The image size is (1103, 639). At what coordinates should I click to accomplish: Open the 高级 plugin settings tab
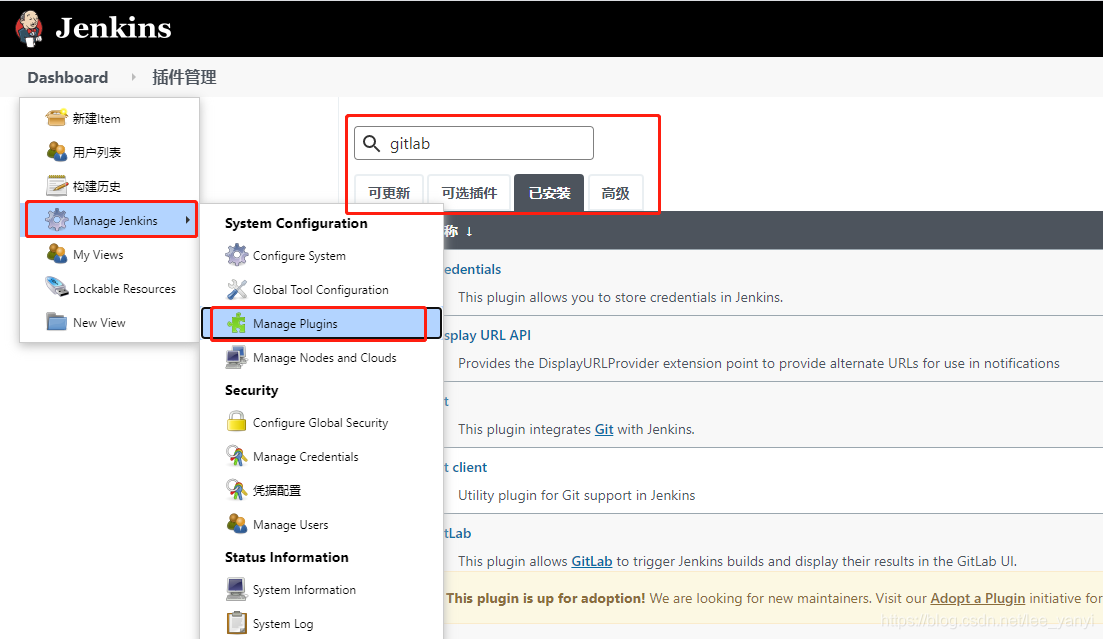616,192
